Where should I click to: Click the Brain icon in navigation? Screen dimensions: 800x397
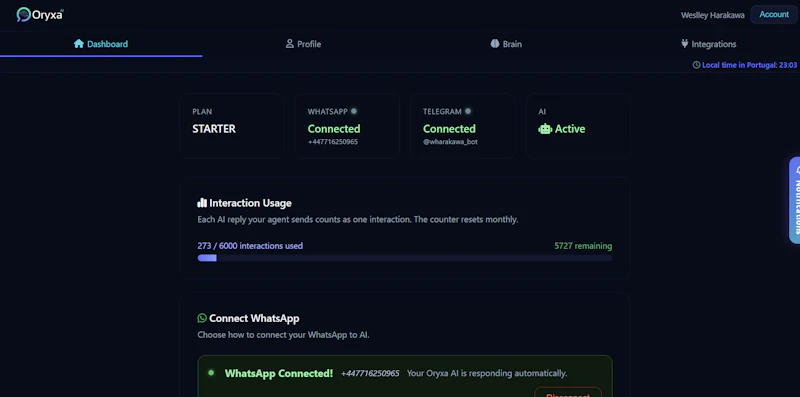pos(494,44)
